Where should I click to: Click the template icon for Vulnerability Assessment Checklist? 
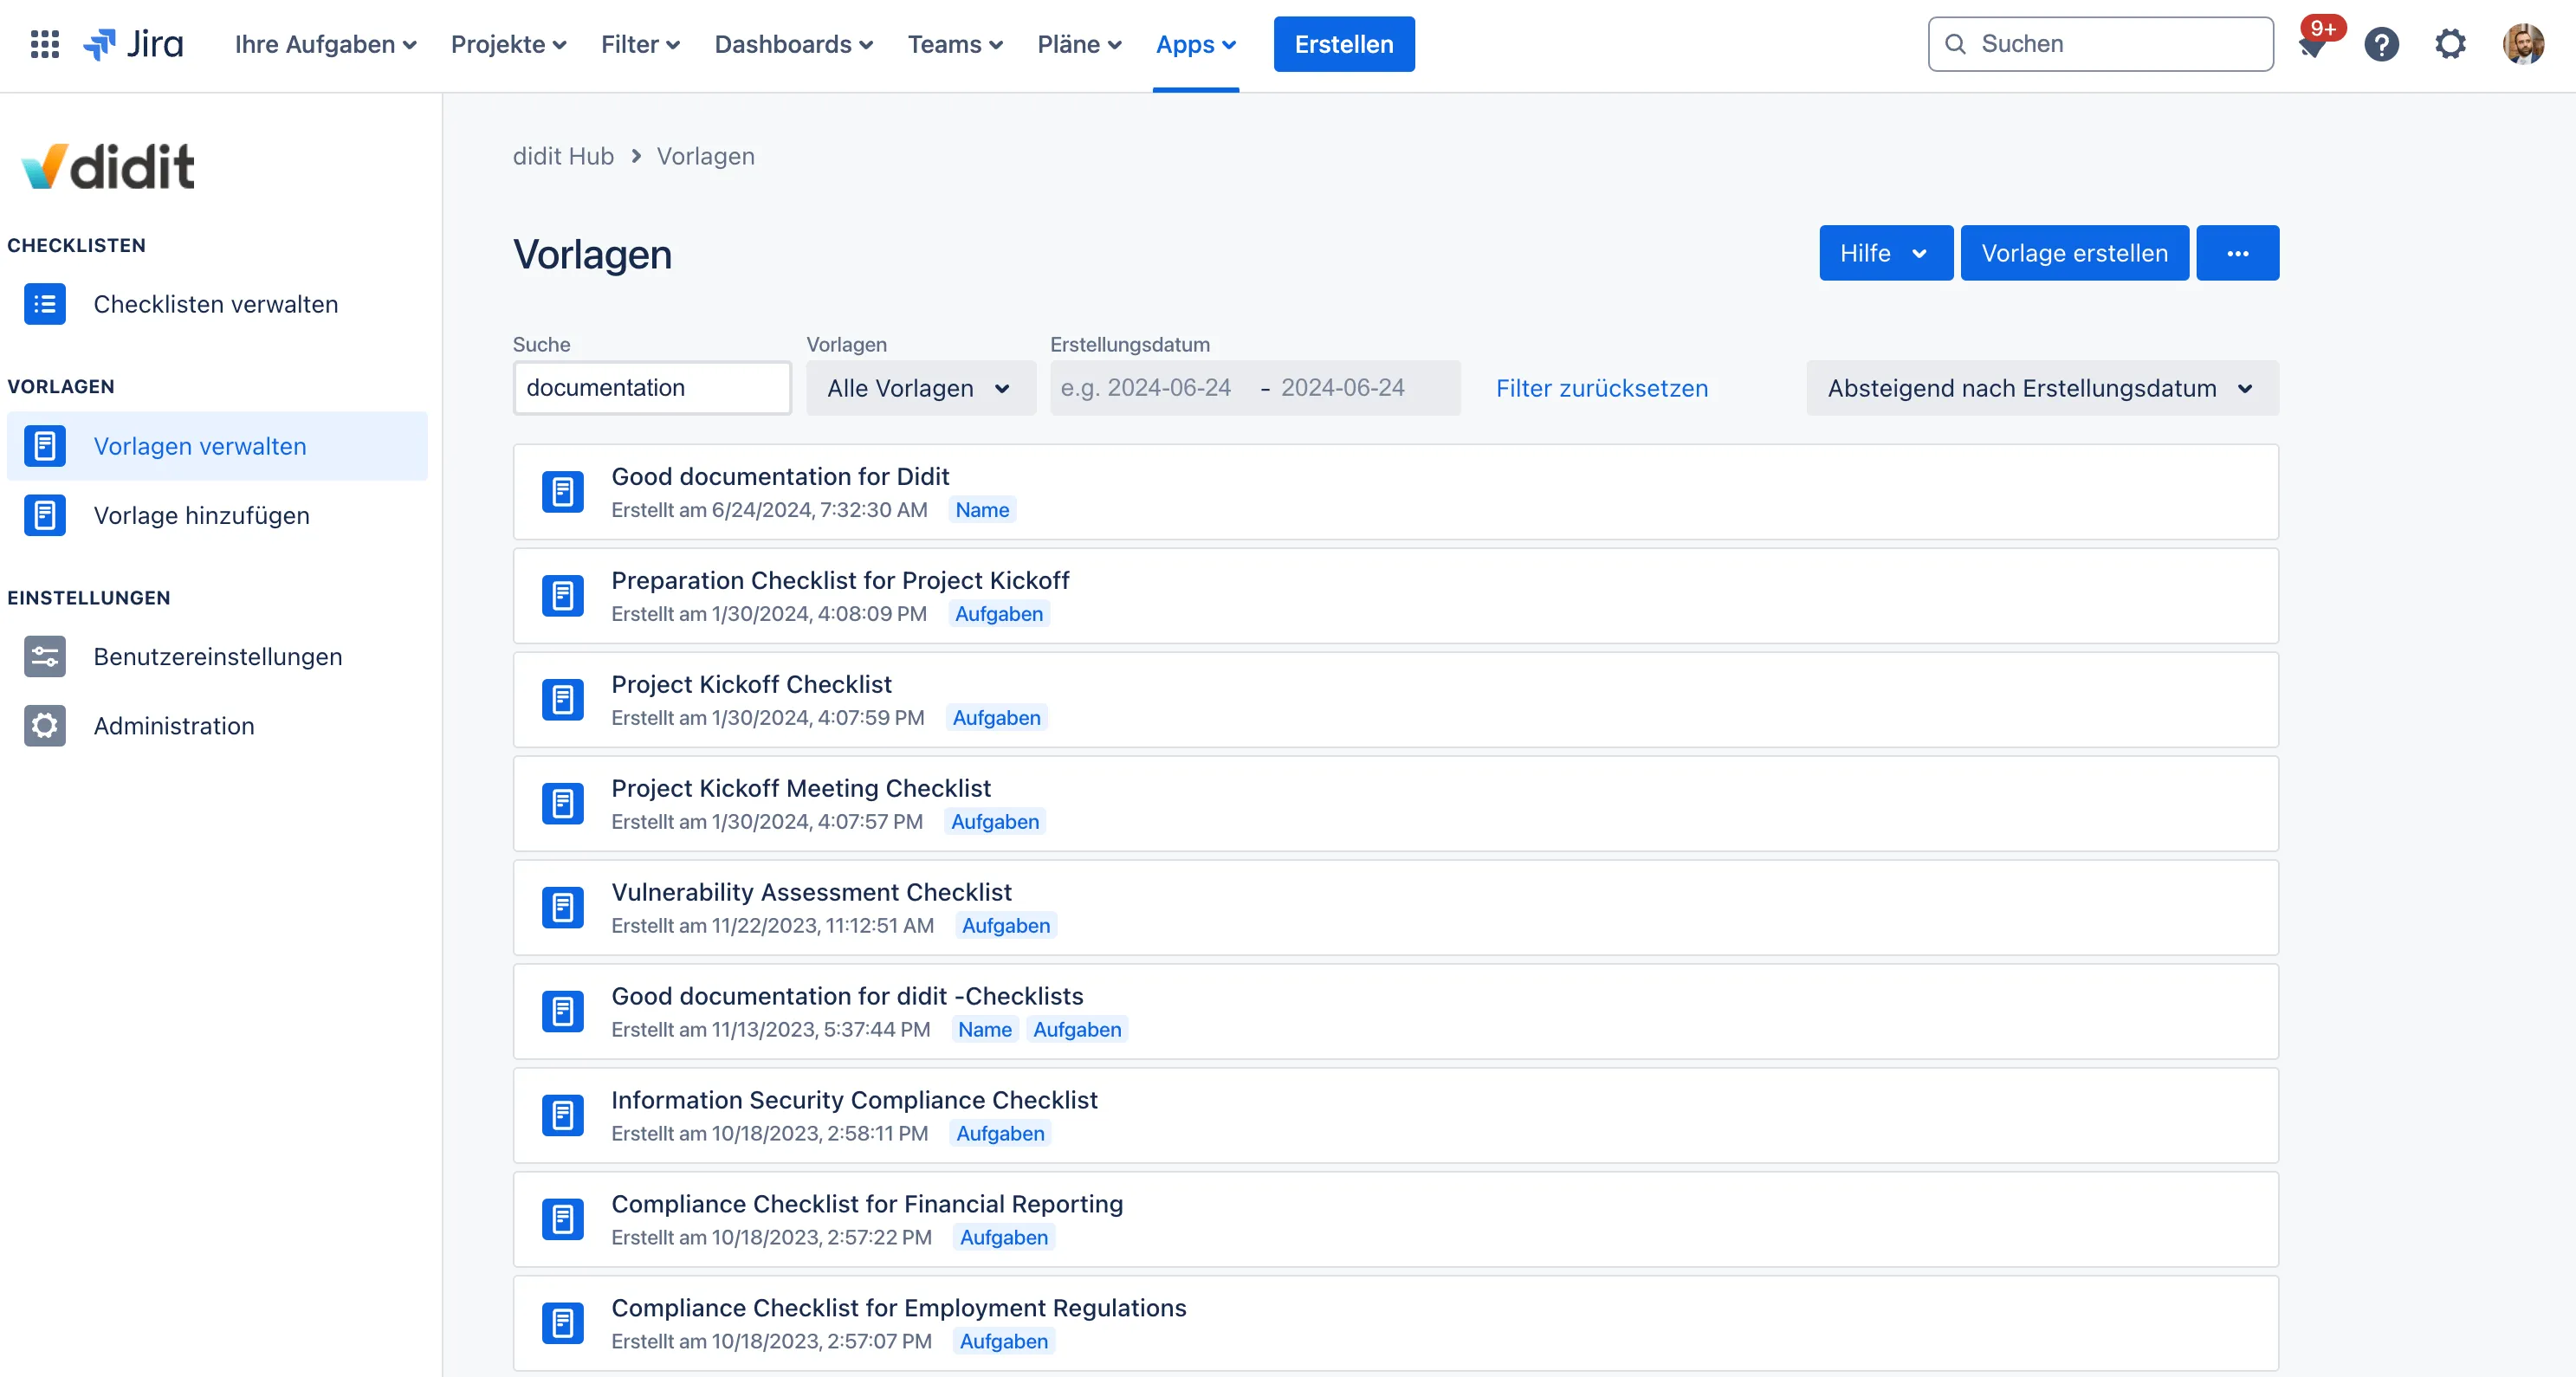click(563, 908)
